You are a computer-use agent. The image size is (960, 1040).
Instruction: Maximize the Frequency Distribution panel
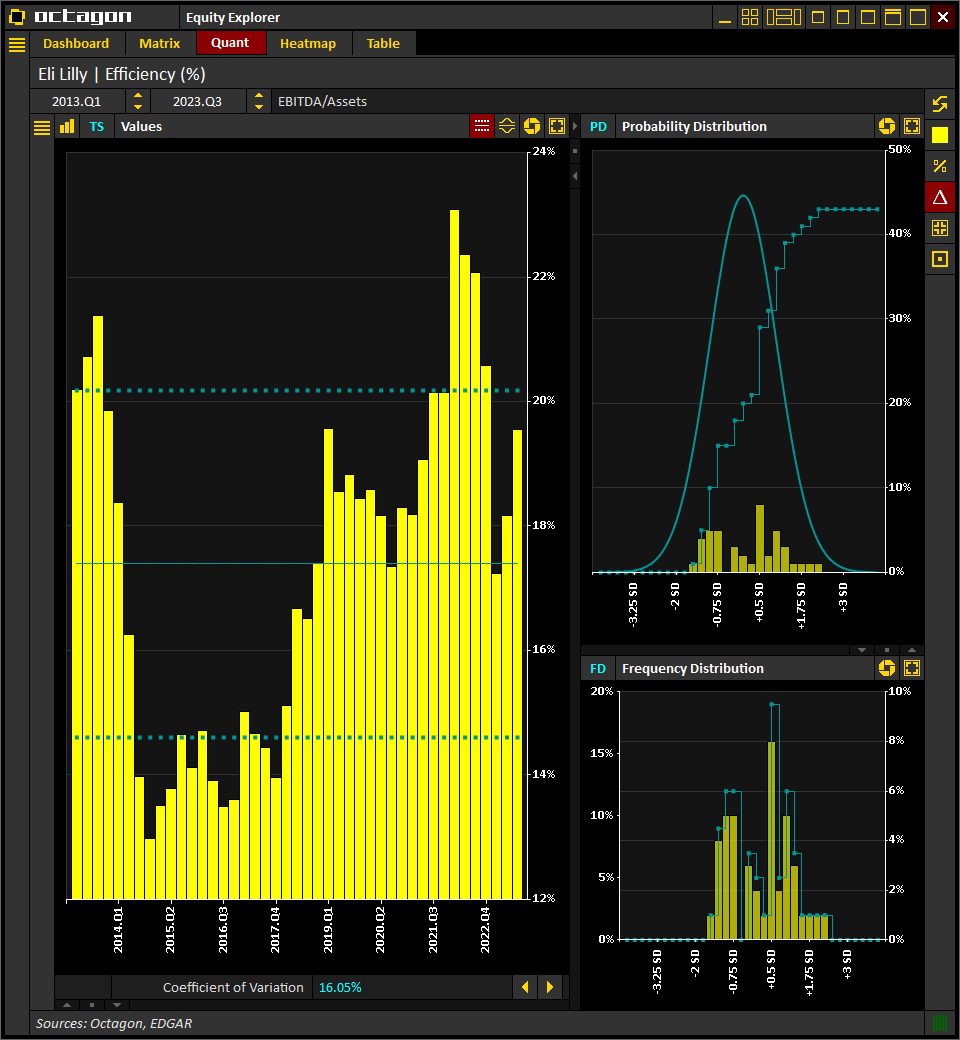[912, 668]
